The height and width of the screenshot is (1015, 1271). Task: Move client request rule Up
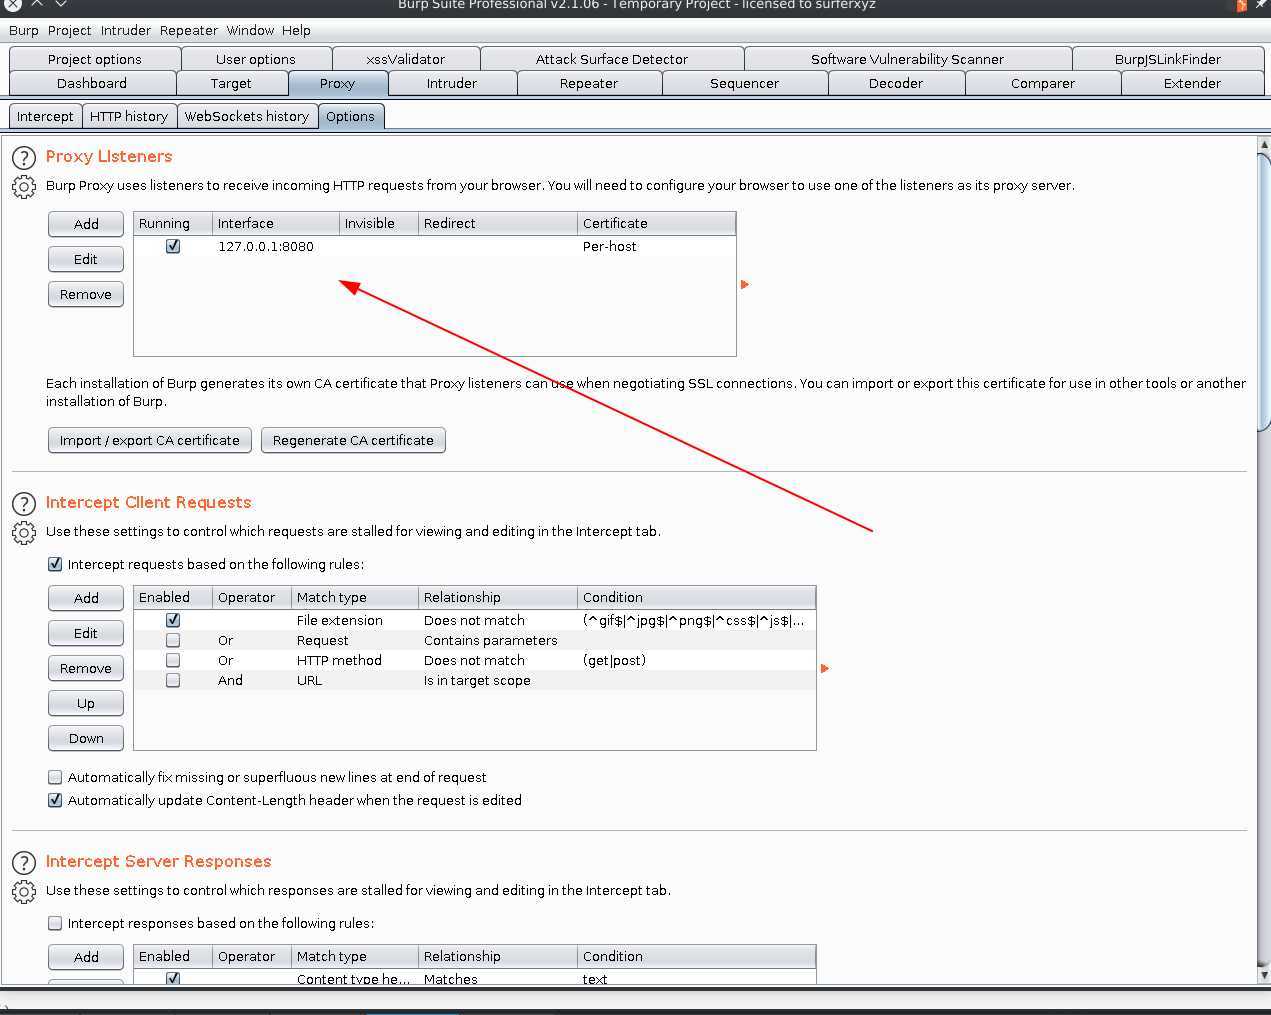point(86,703)
